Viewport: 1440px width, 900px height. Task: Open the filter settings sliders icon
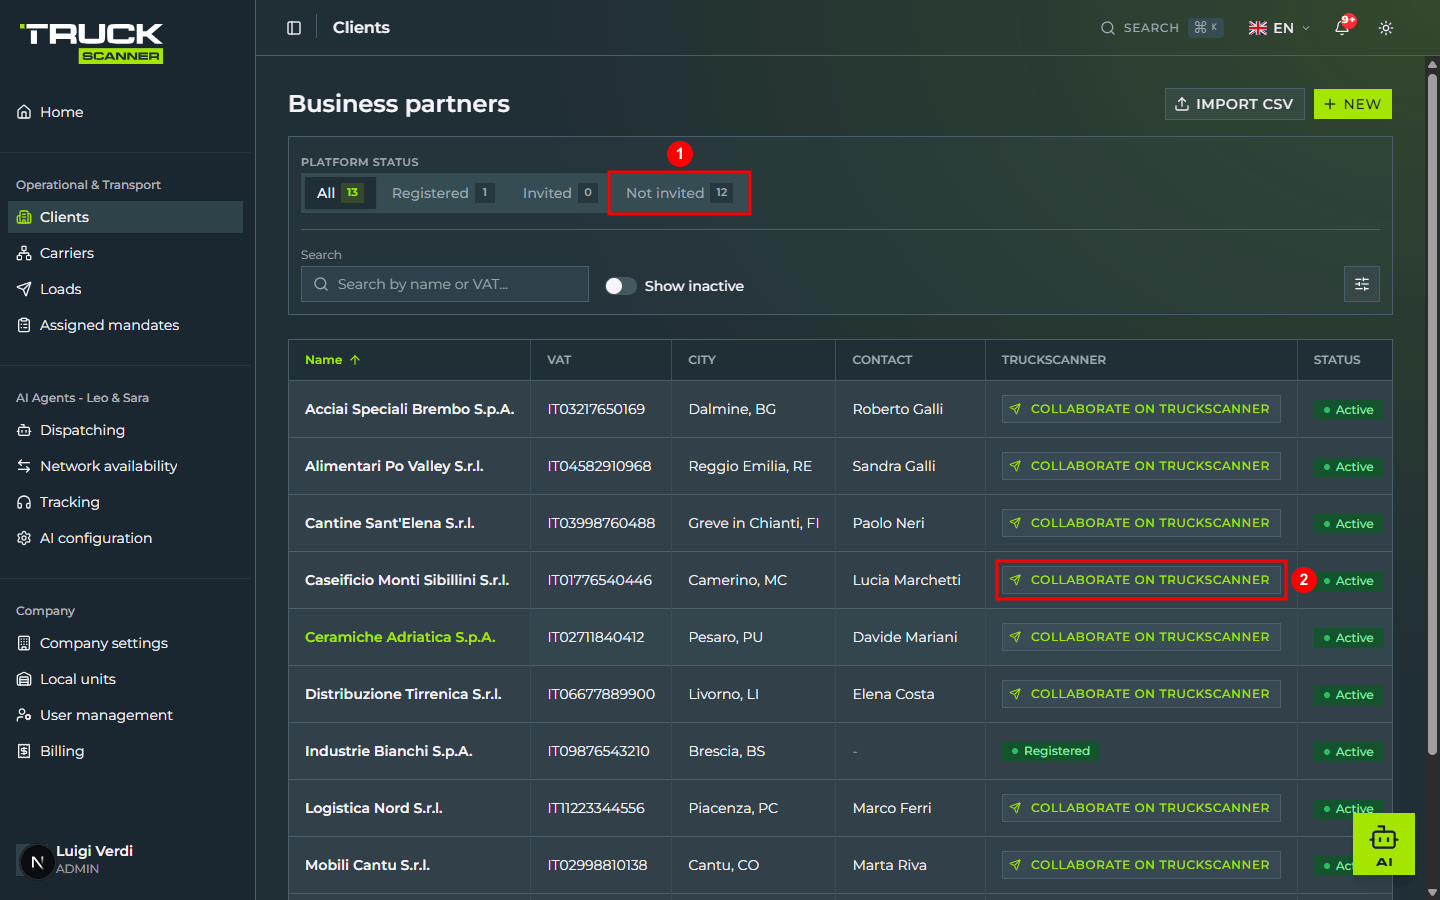pos(1362,284)
